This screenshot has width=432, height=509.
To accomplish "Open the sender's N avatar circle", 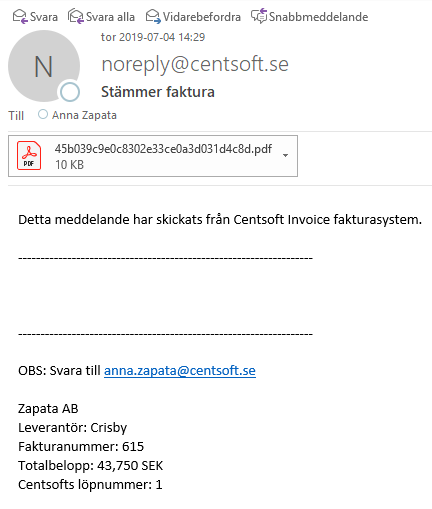I will point(44,66).
